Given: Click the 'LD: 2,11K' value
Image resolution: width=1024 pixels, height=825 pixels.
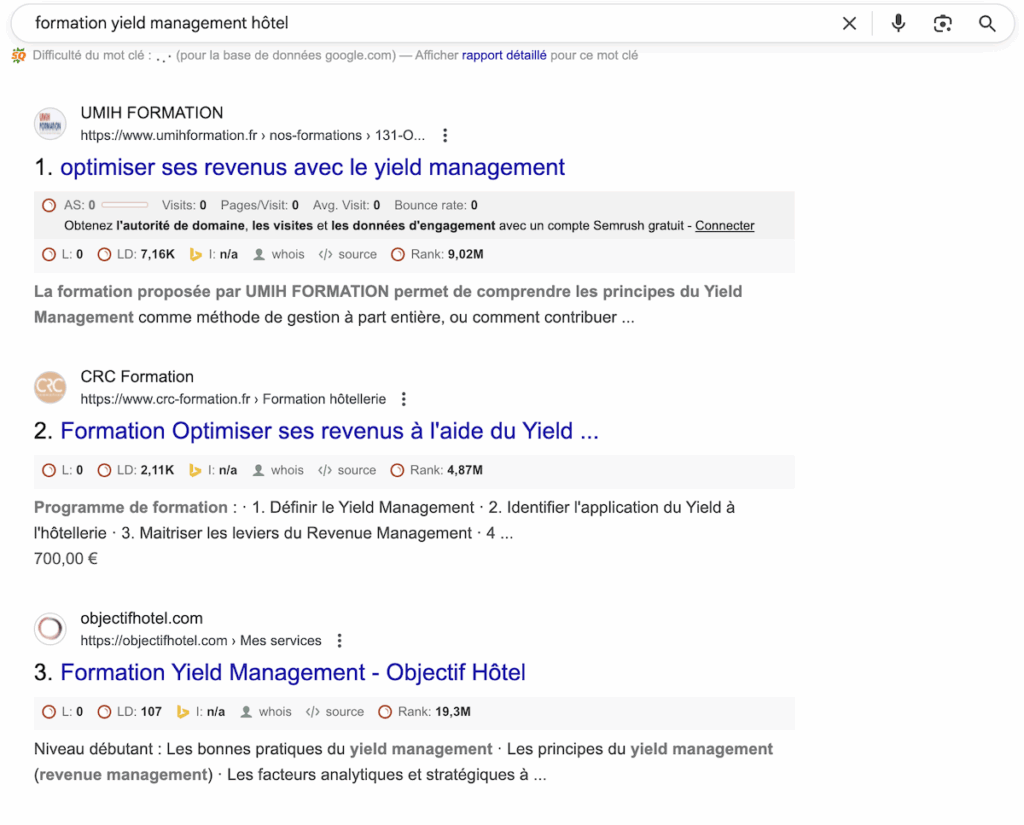Looking at the screenshot, I should pos(146,470).
